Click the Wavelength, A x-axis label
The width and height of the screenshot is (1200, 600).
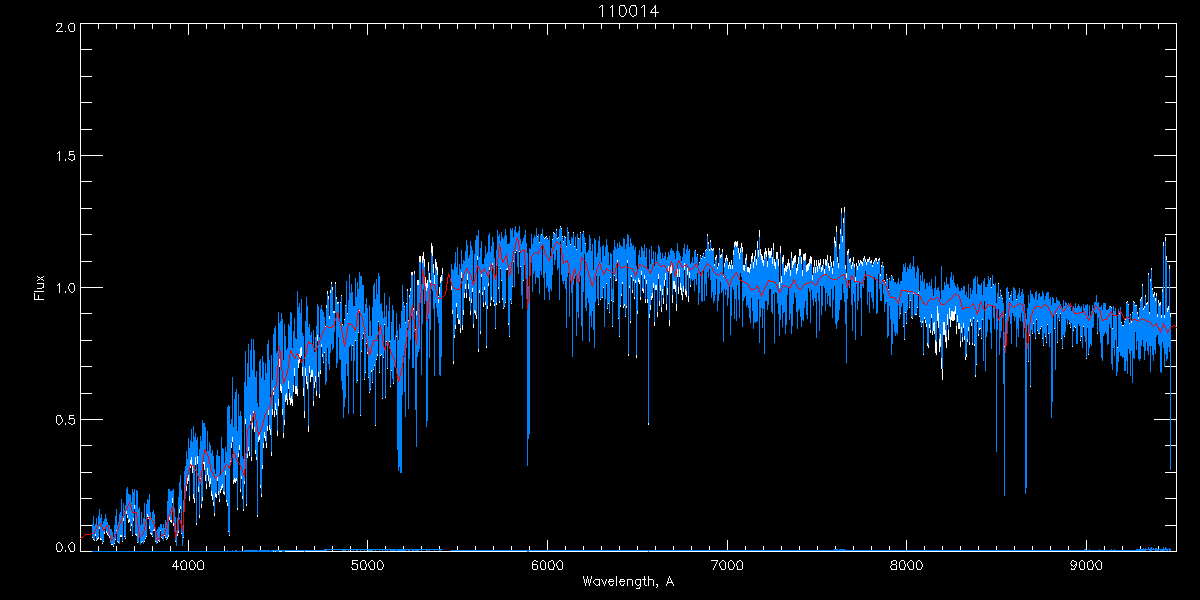pos(627,582)
